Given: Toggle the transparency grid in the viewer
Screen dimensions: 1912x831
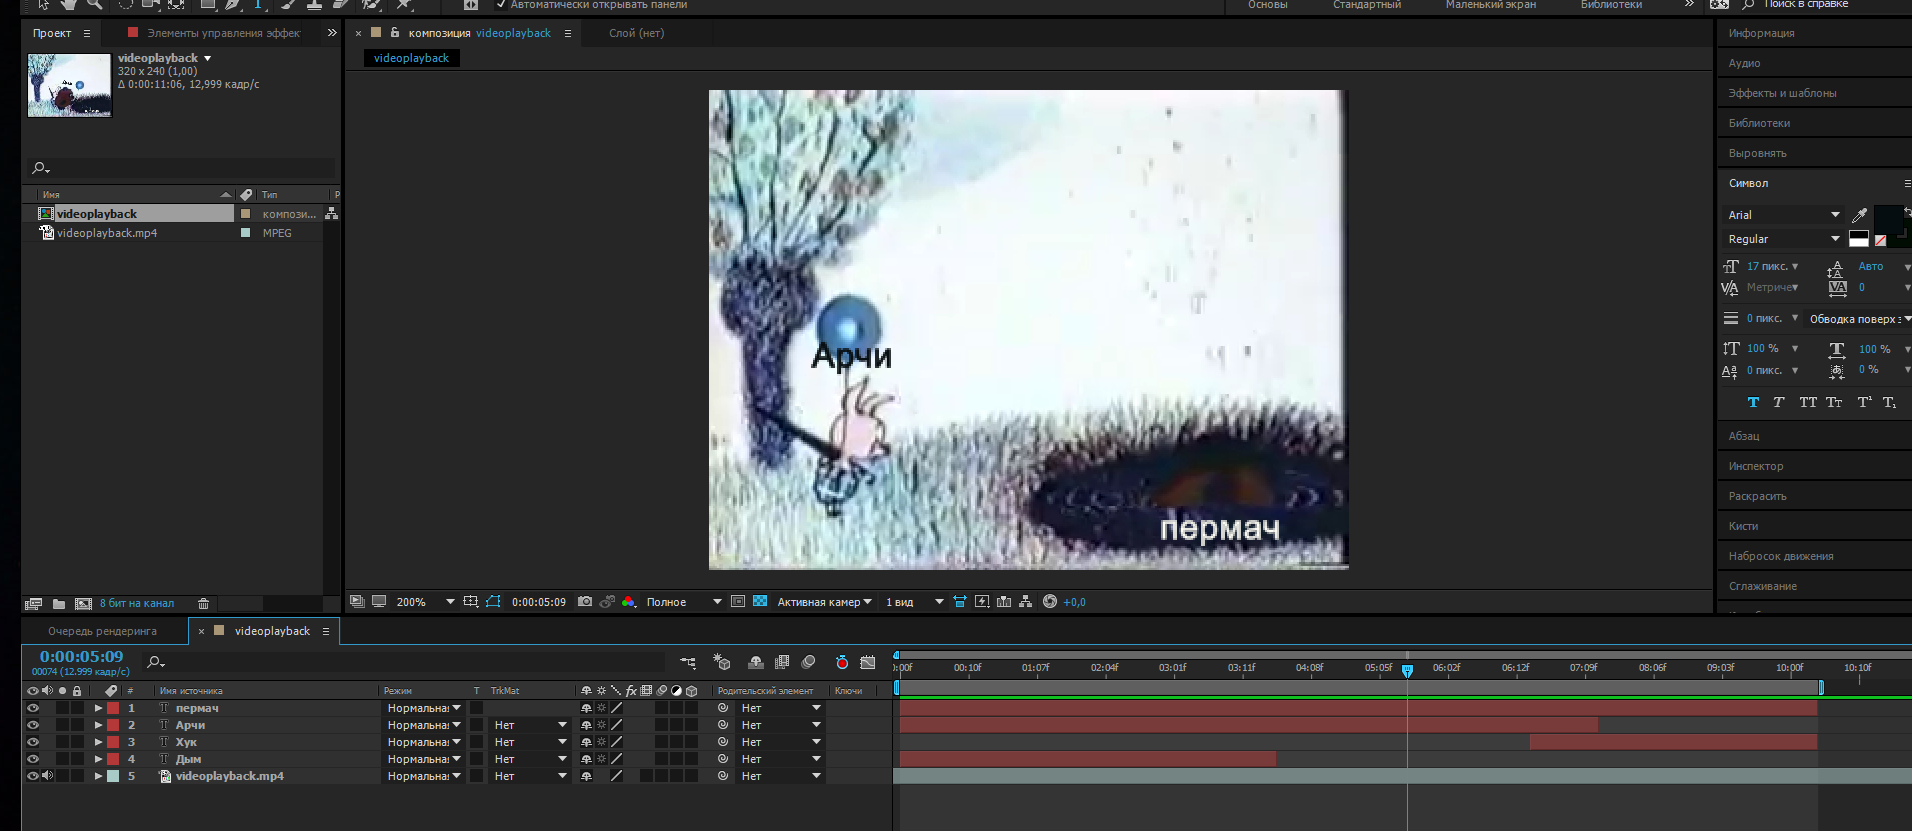Looking at the screenshot, I should (760, 602).
